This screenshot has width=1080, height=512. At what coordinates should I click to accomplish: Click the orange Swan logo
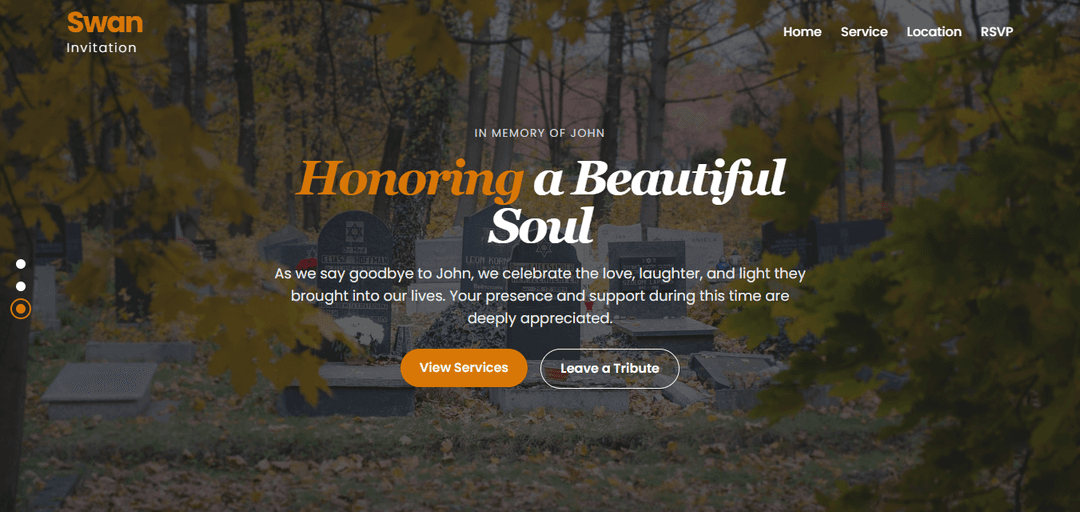click(105, 23)
